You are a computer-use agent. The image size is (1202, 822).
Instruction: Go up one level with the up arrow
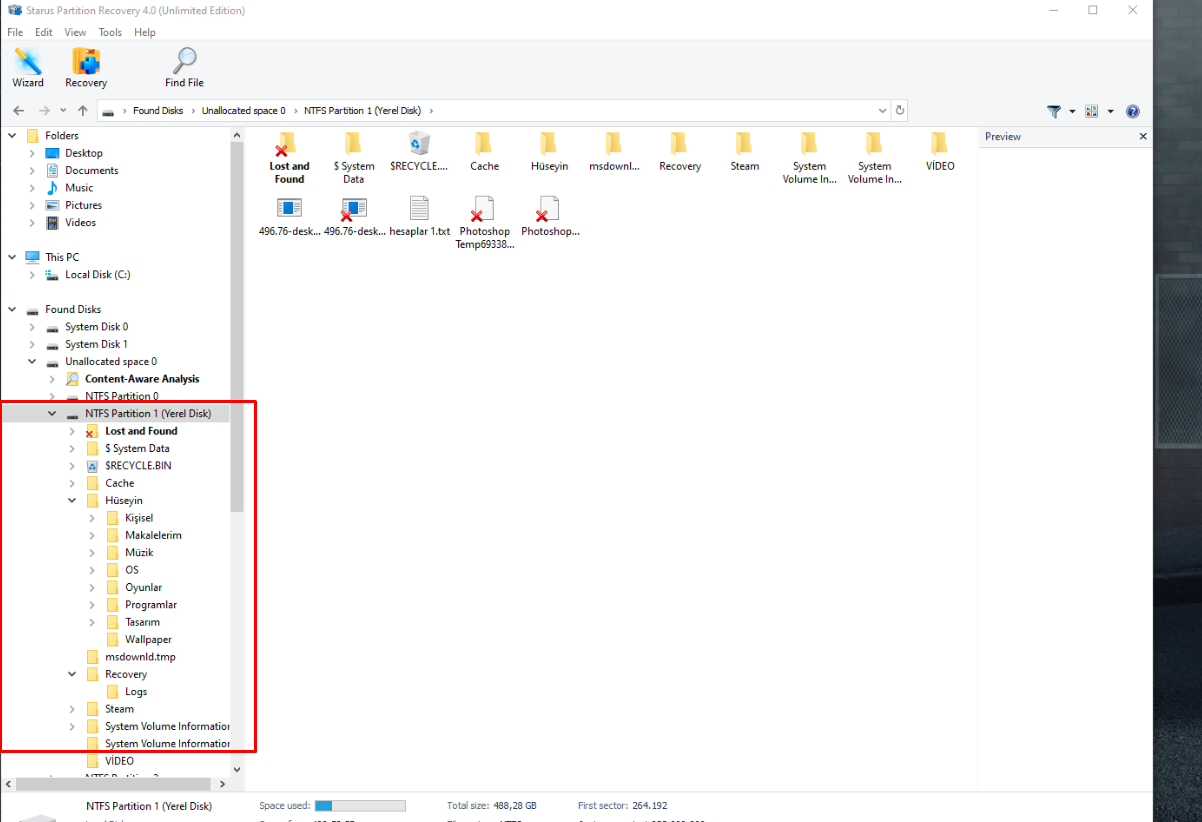click(x=83, y=111)
